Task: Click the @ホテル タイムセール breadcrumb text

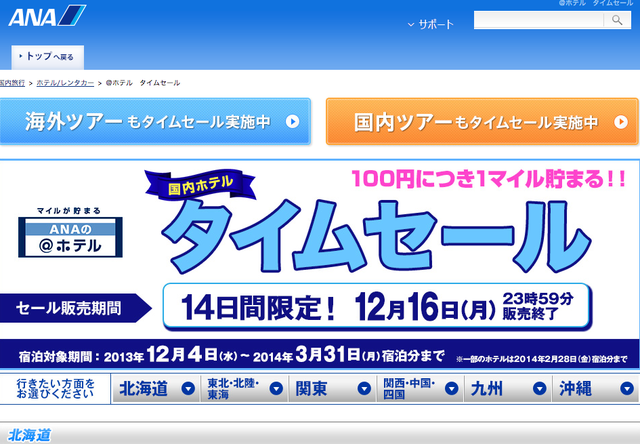Action: pyautogui.click(x=142, y=83)
